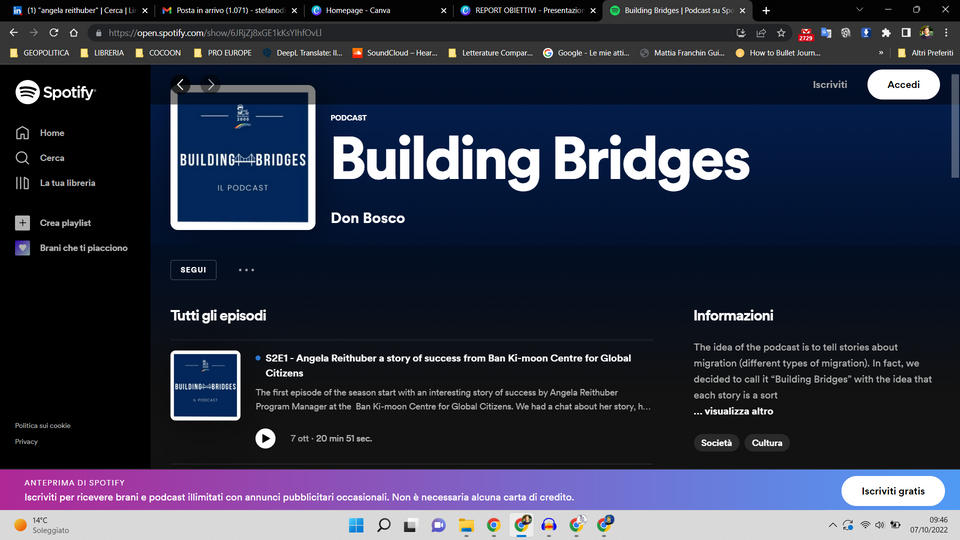This screenshot has height=540, width=960.
Task: Click Building Bridges podcast cover art
Action: tap(243, 157)
